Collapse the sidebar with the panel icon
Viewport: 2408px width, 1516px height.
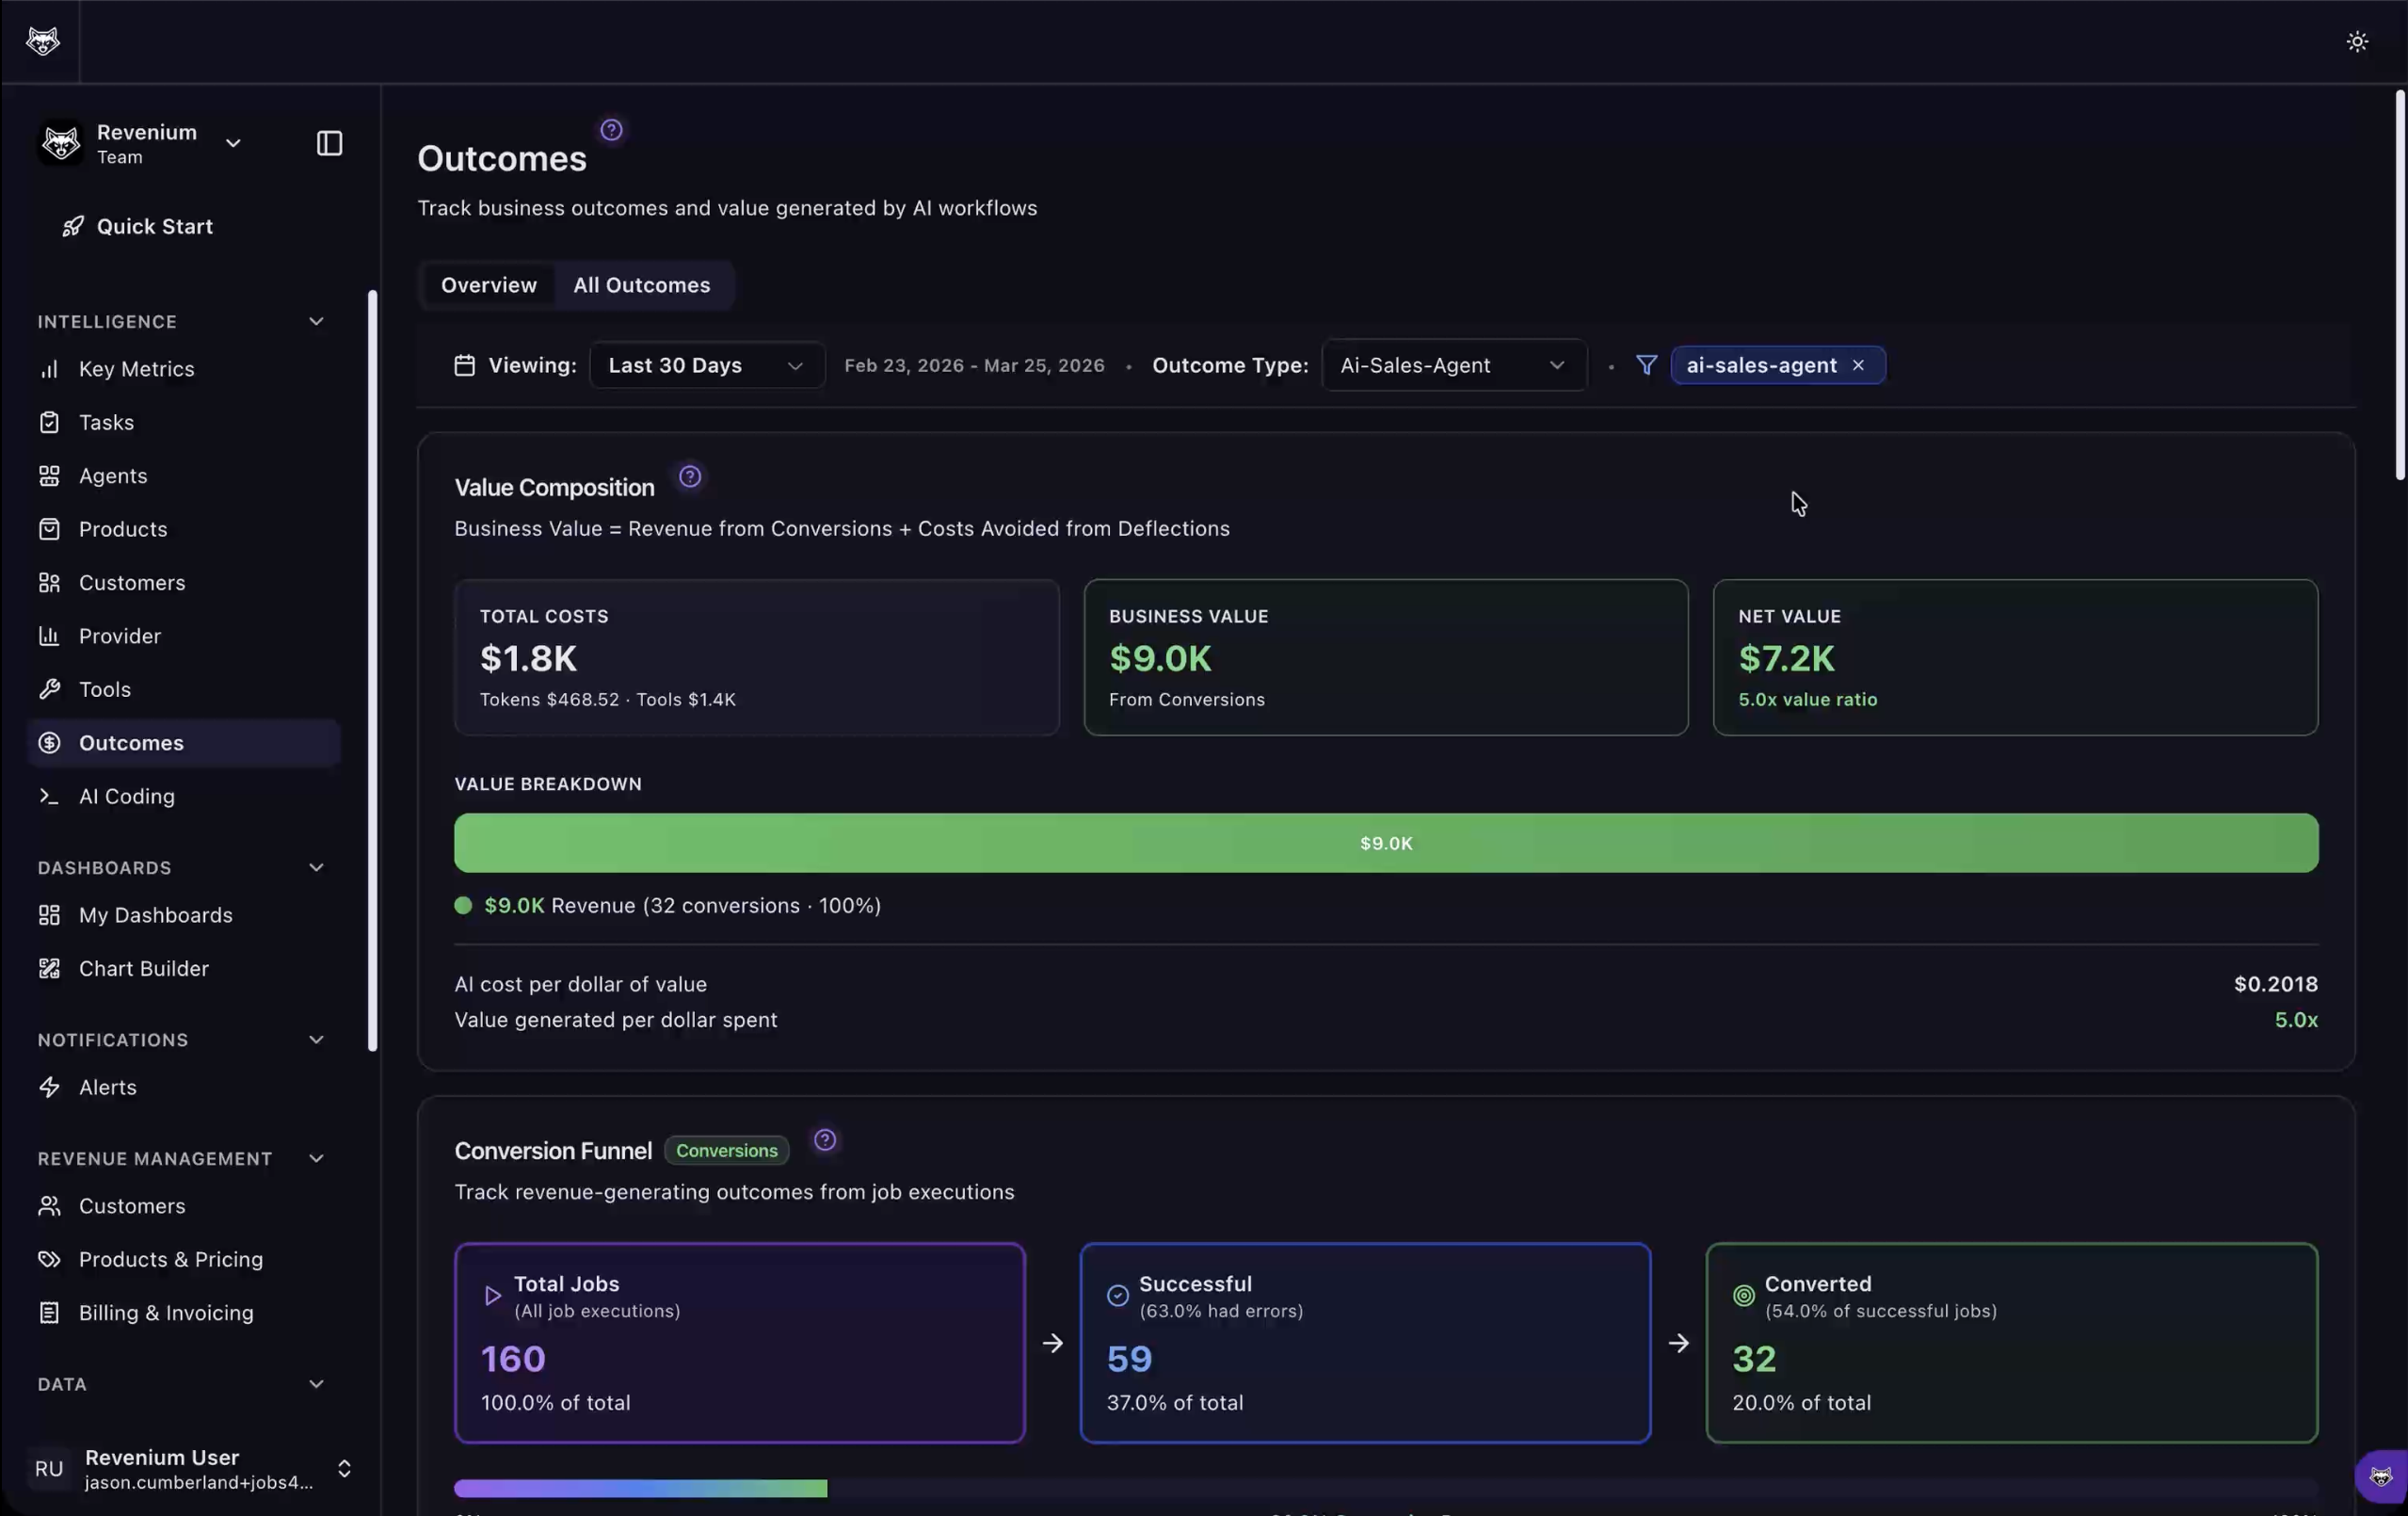328,143
